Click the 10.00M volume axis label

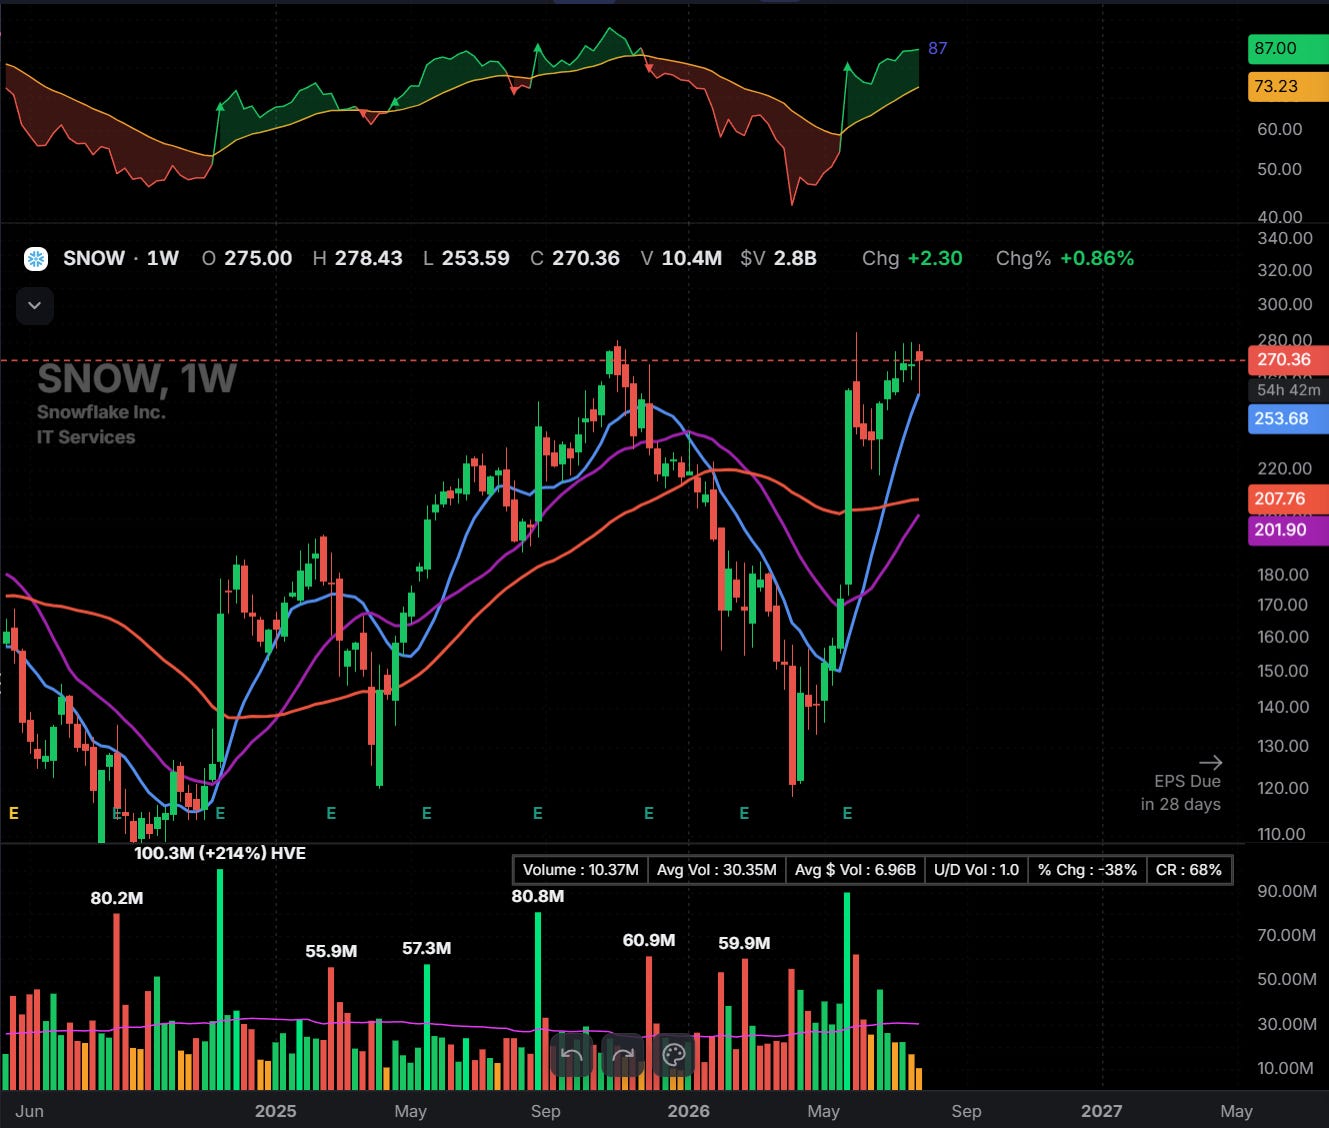[x=1286, y=1068]
